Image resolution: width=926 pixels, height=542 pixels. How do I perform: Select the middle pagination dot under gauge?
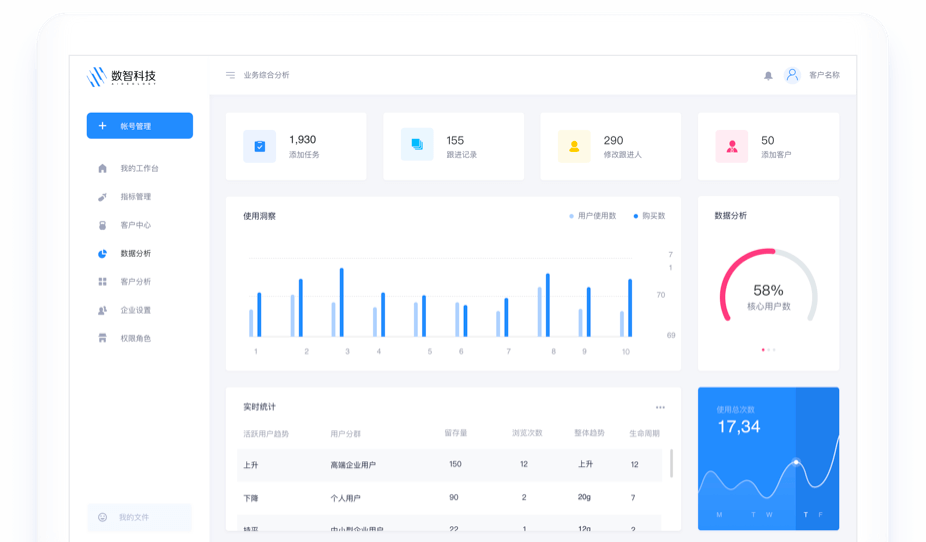click(x=768, y=350)
